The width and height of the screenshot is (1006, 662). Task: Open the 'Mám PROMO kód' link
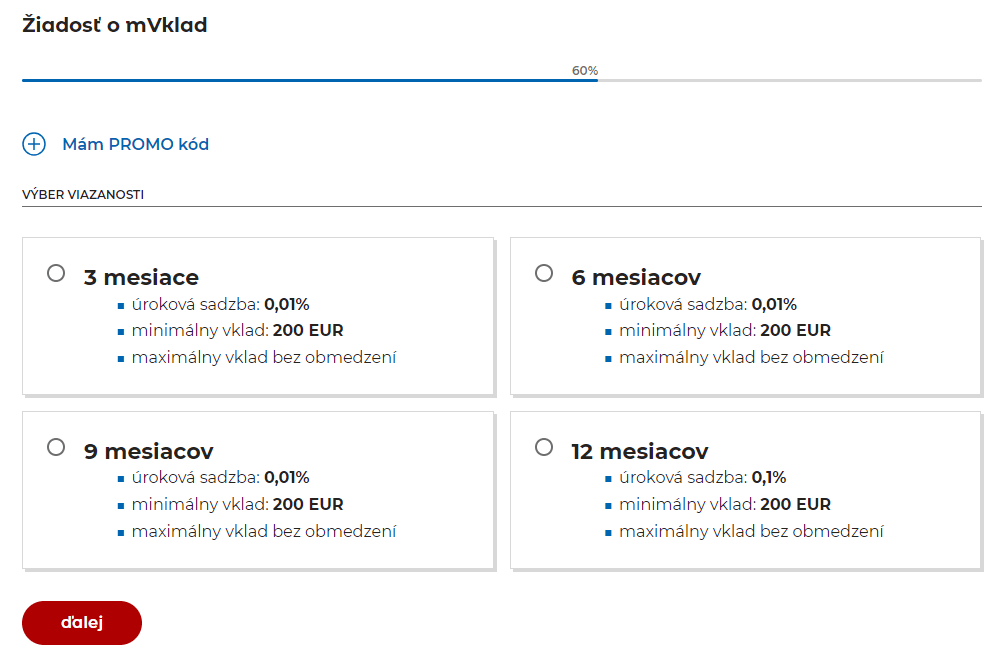pyautogui.click(x=135, y=144)
